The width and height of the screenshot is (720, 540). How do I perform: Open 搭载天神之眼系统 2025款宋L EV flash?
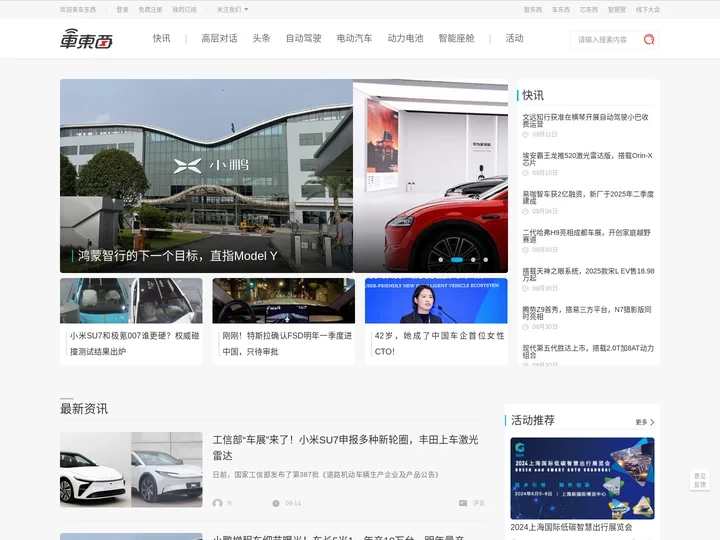coord(589,274)
